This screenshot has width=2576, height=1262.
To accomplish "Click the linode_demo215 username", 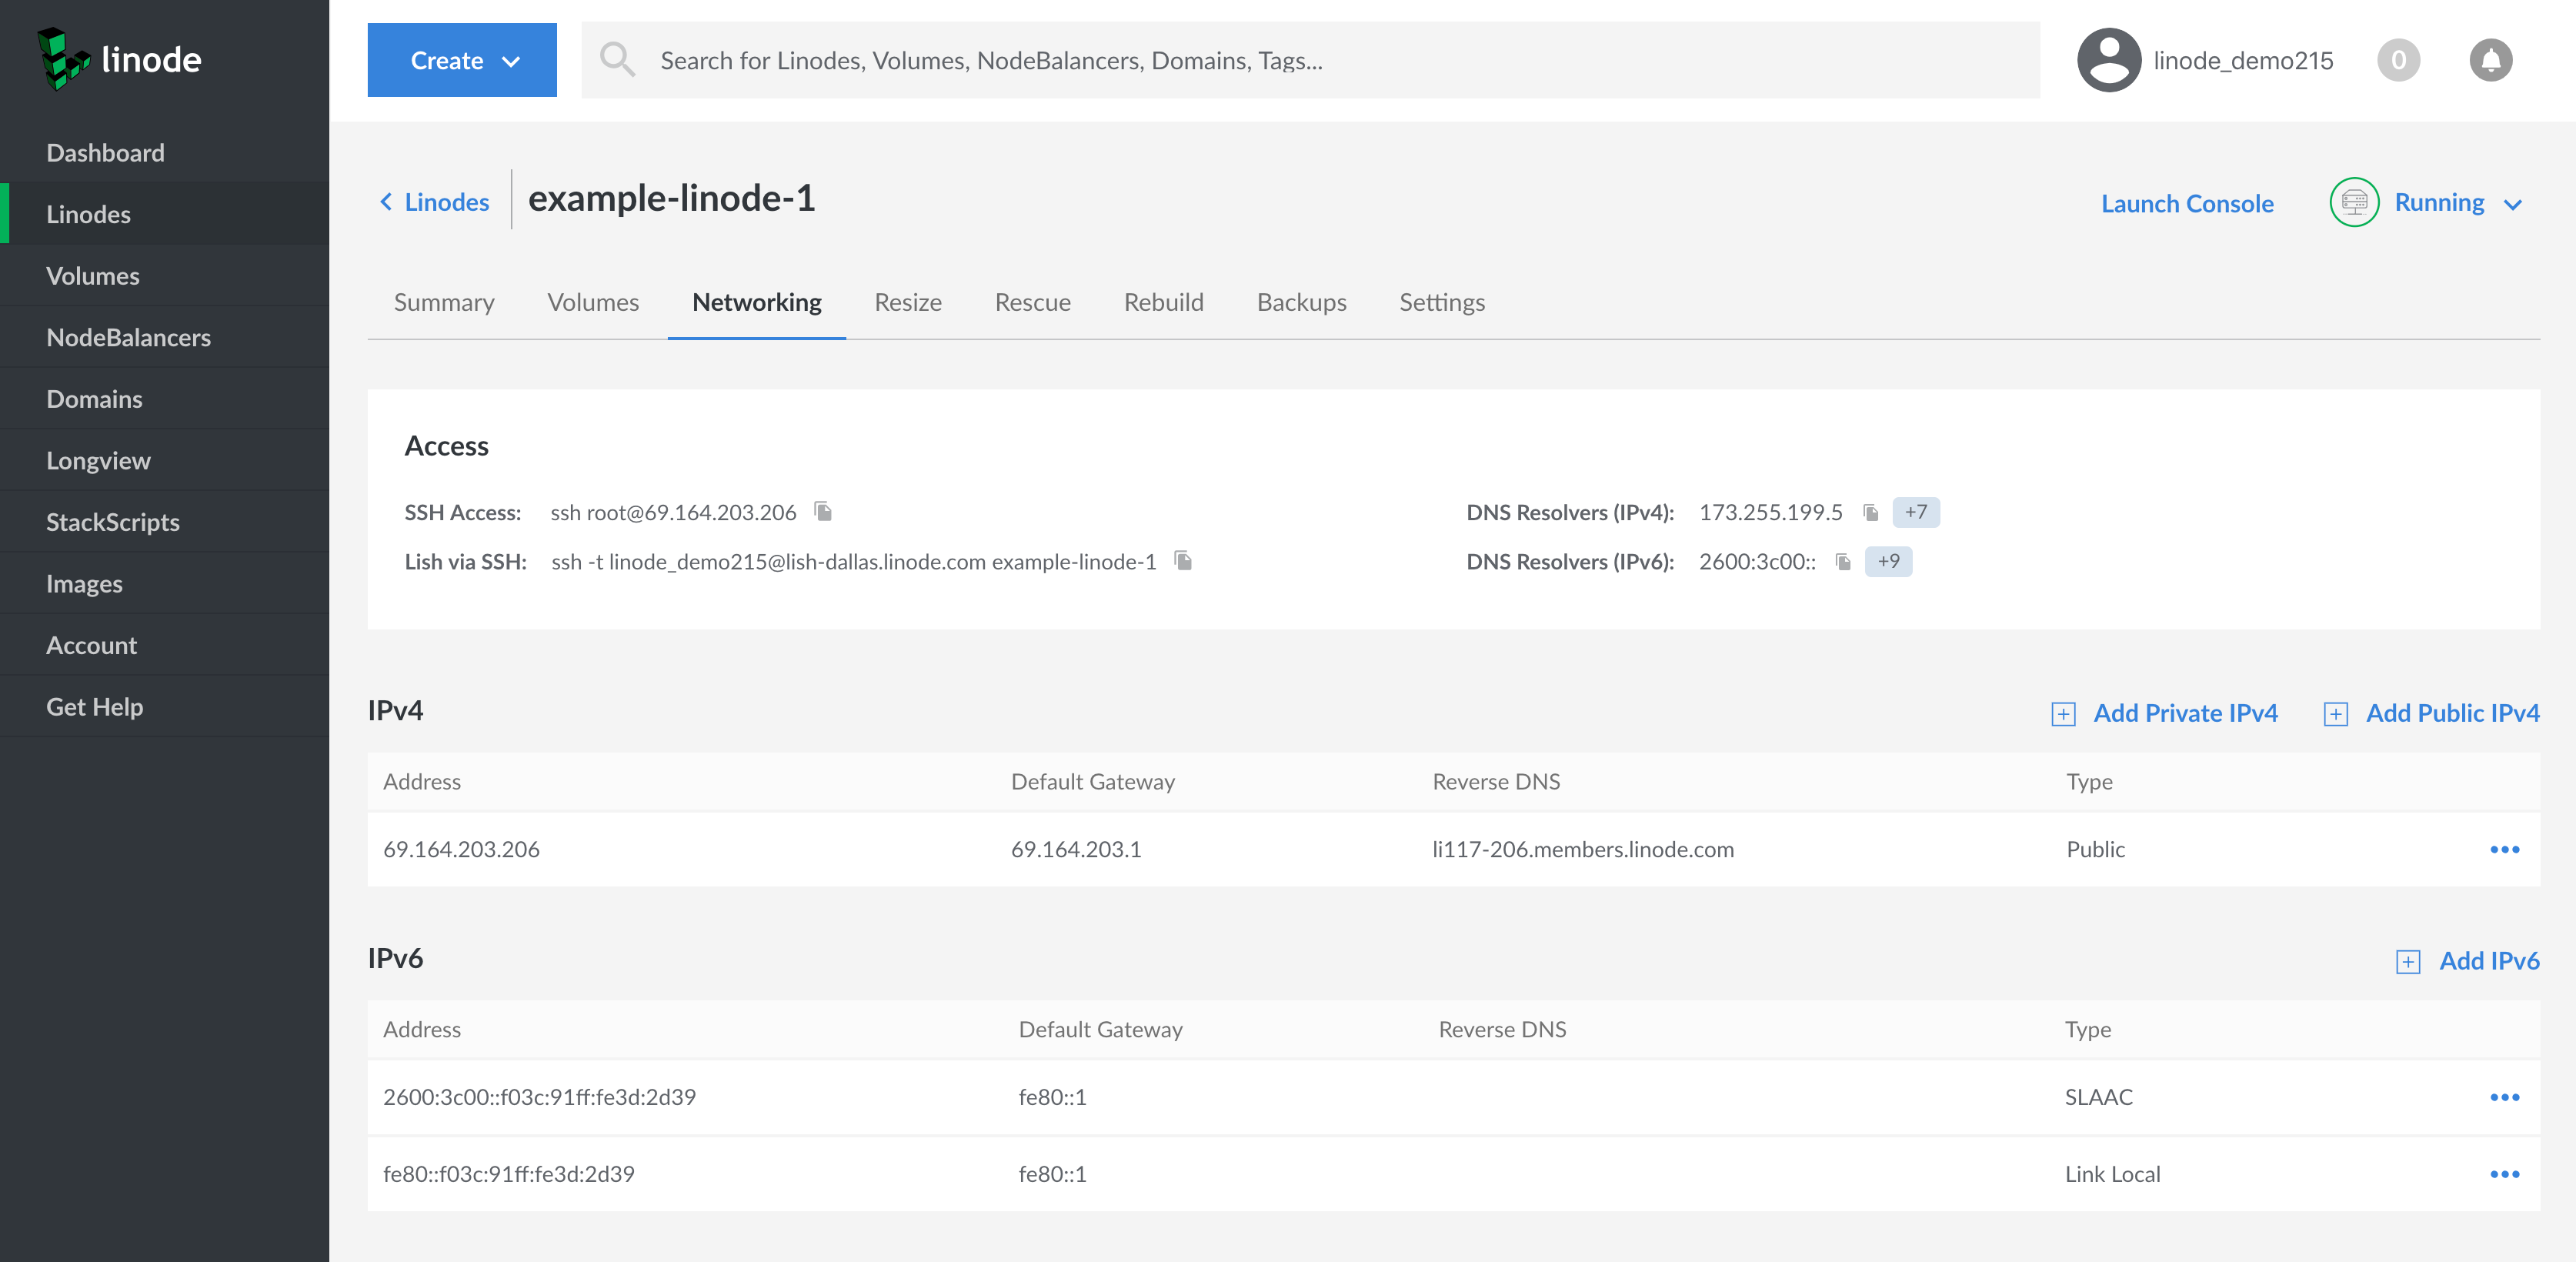I will (x=2242, y=61).
